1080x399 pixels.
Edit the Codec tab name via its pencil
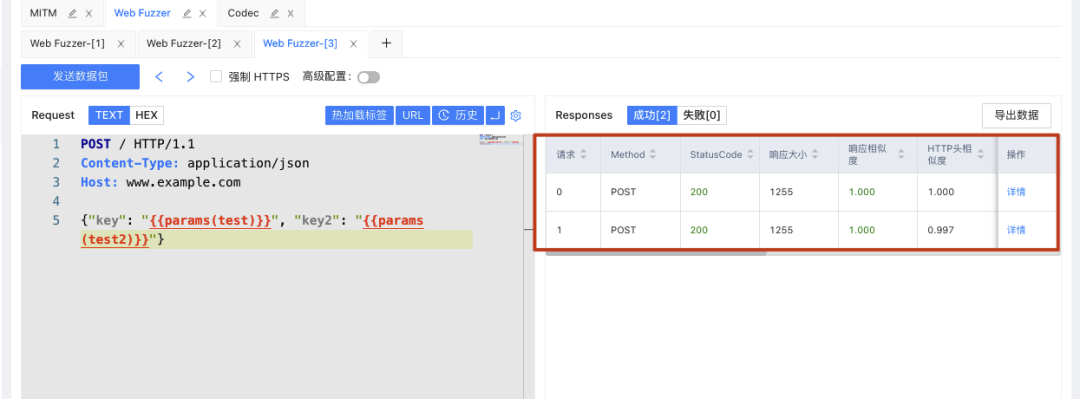pos(274,13)
